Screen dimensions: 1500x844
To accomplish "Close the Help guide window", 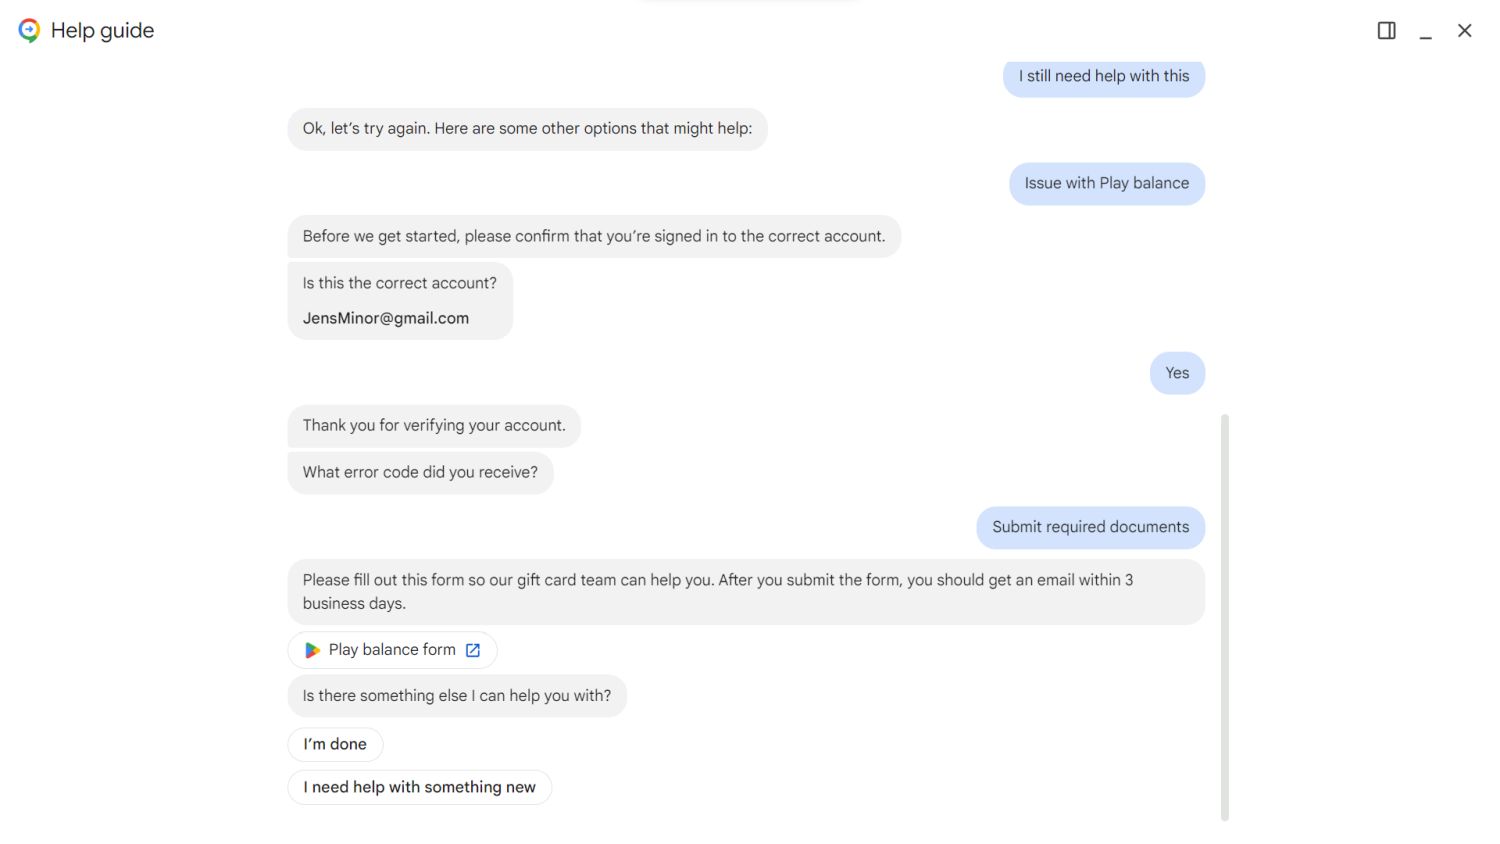I will pyautogui.click(x=1464, y=31).
